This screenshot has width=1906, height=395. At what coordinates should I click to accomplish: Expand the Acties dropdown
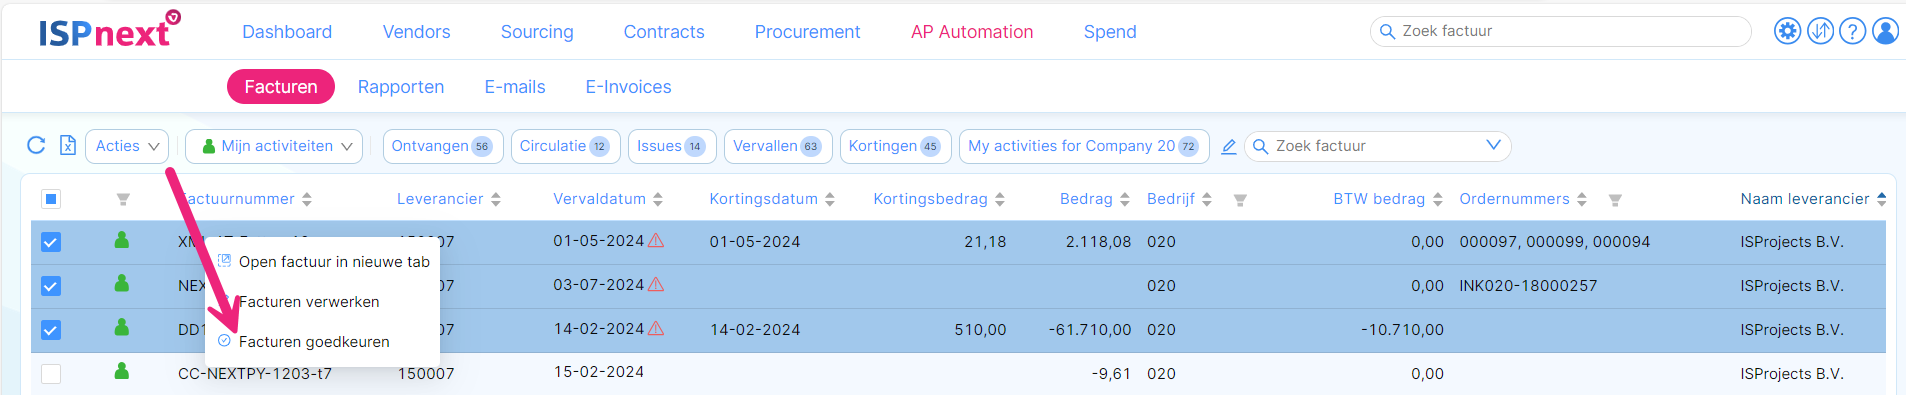127,146
